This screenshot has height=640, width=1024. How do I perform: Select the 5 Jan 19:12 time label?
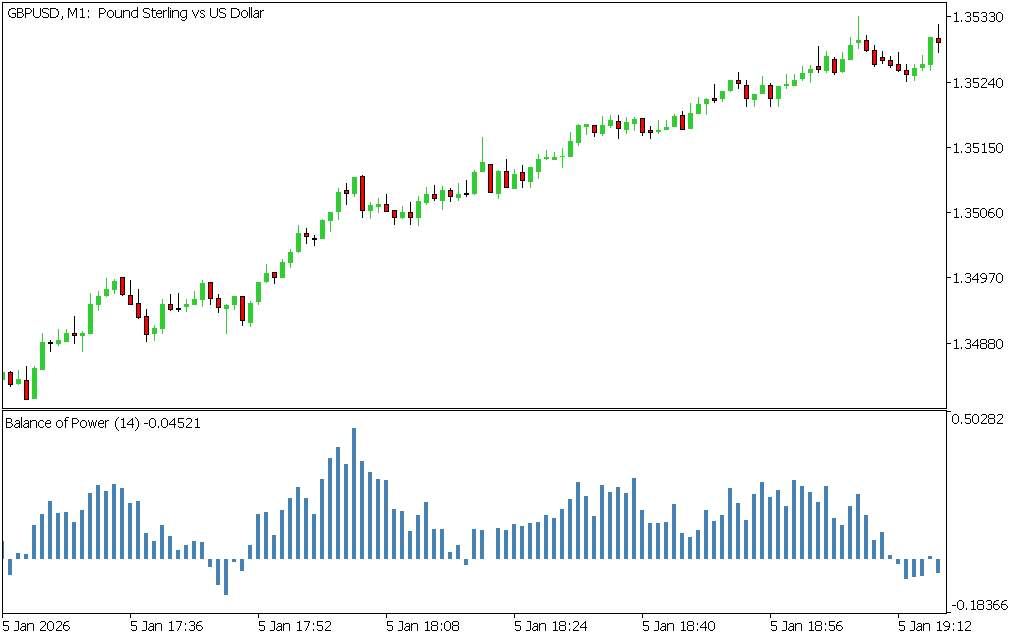point(935,626)
